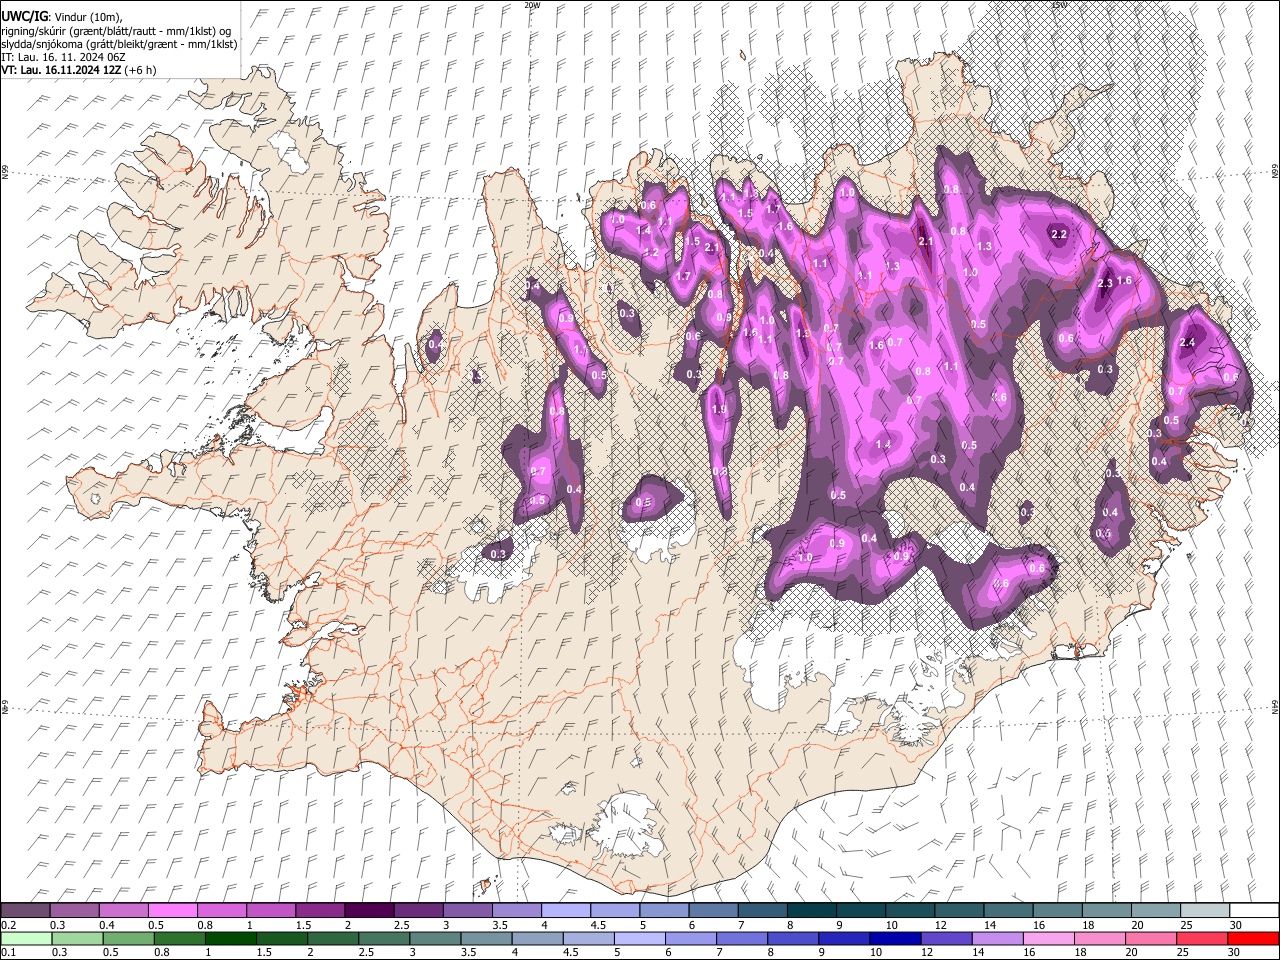Click the upper legend swatch starting at 0.2

coord(26,910)
